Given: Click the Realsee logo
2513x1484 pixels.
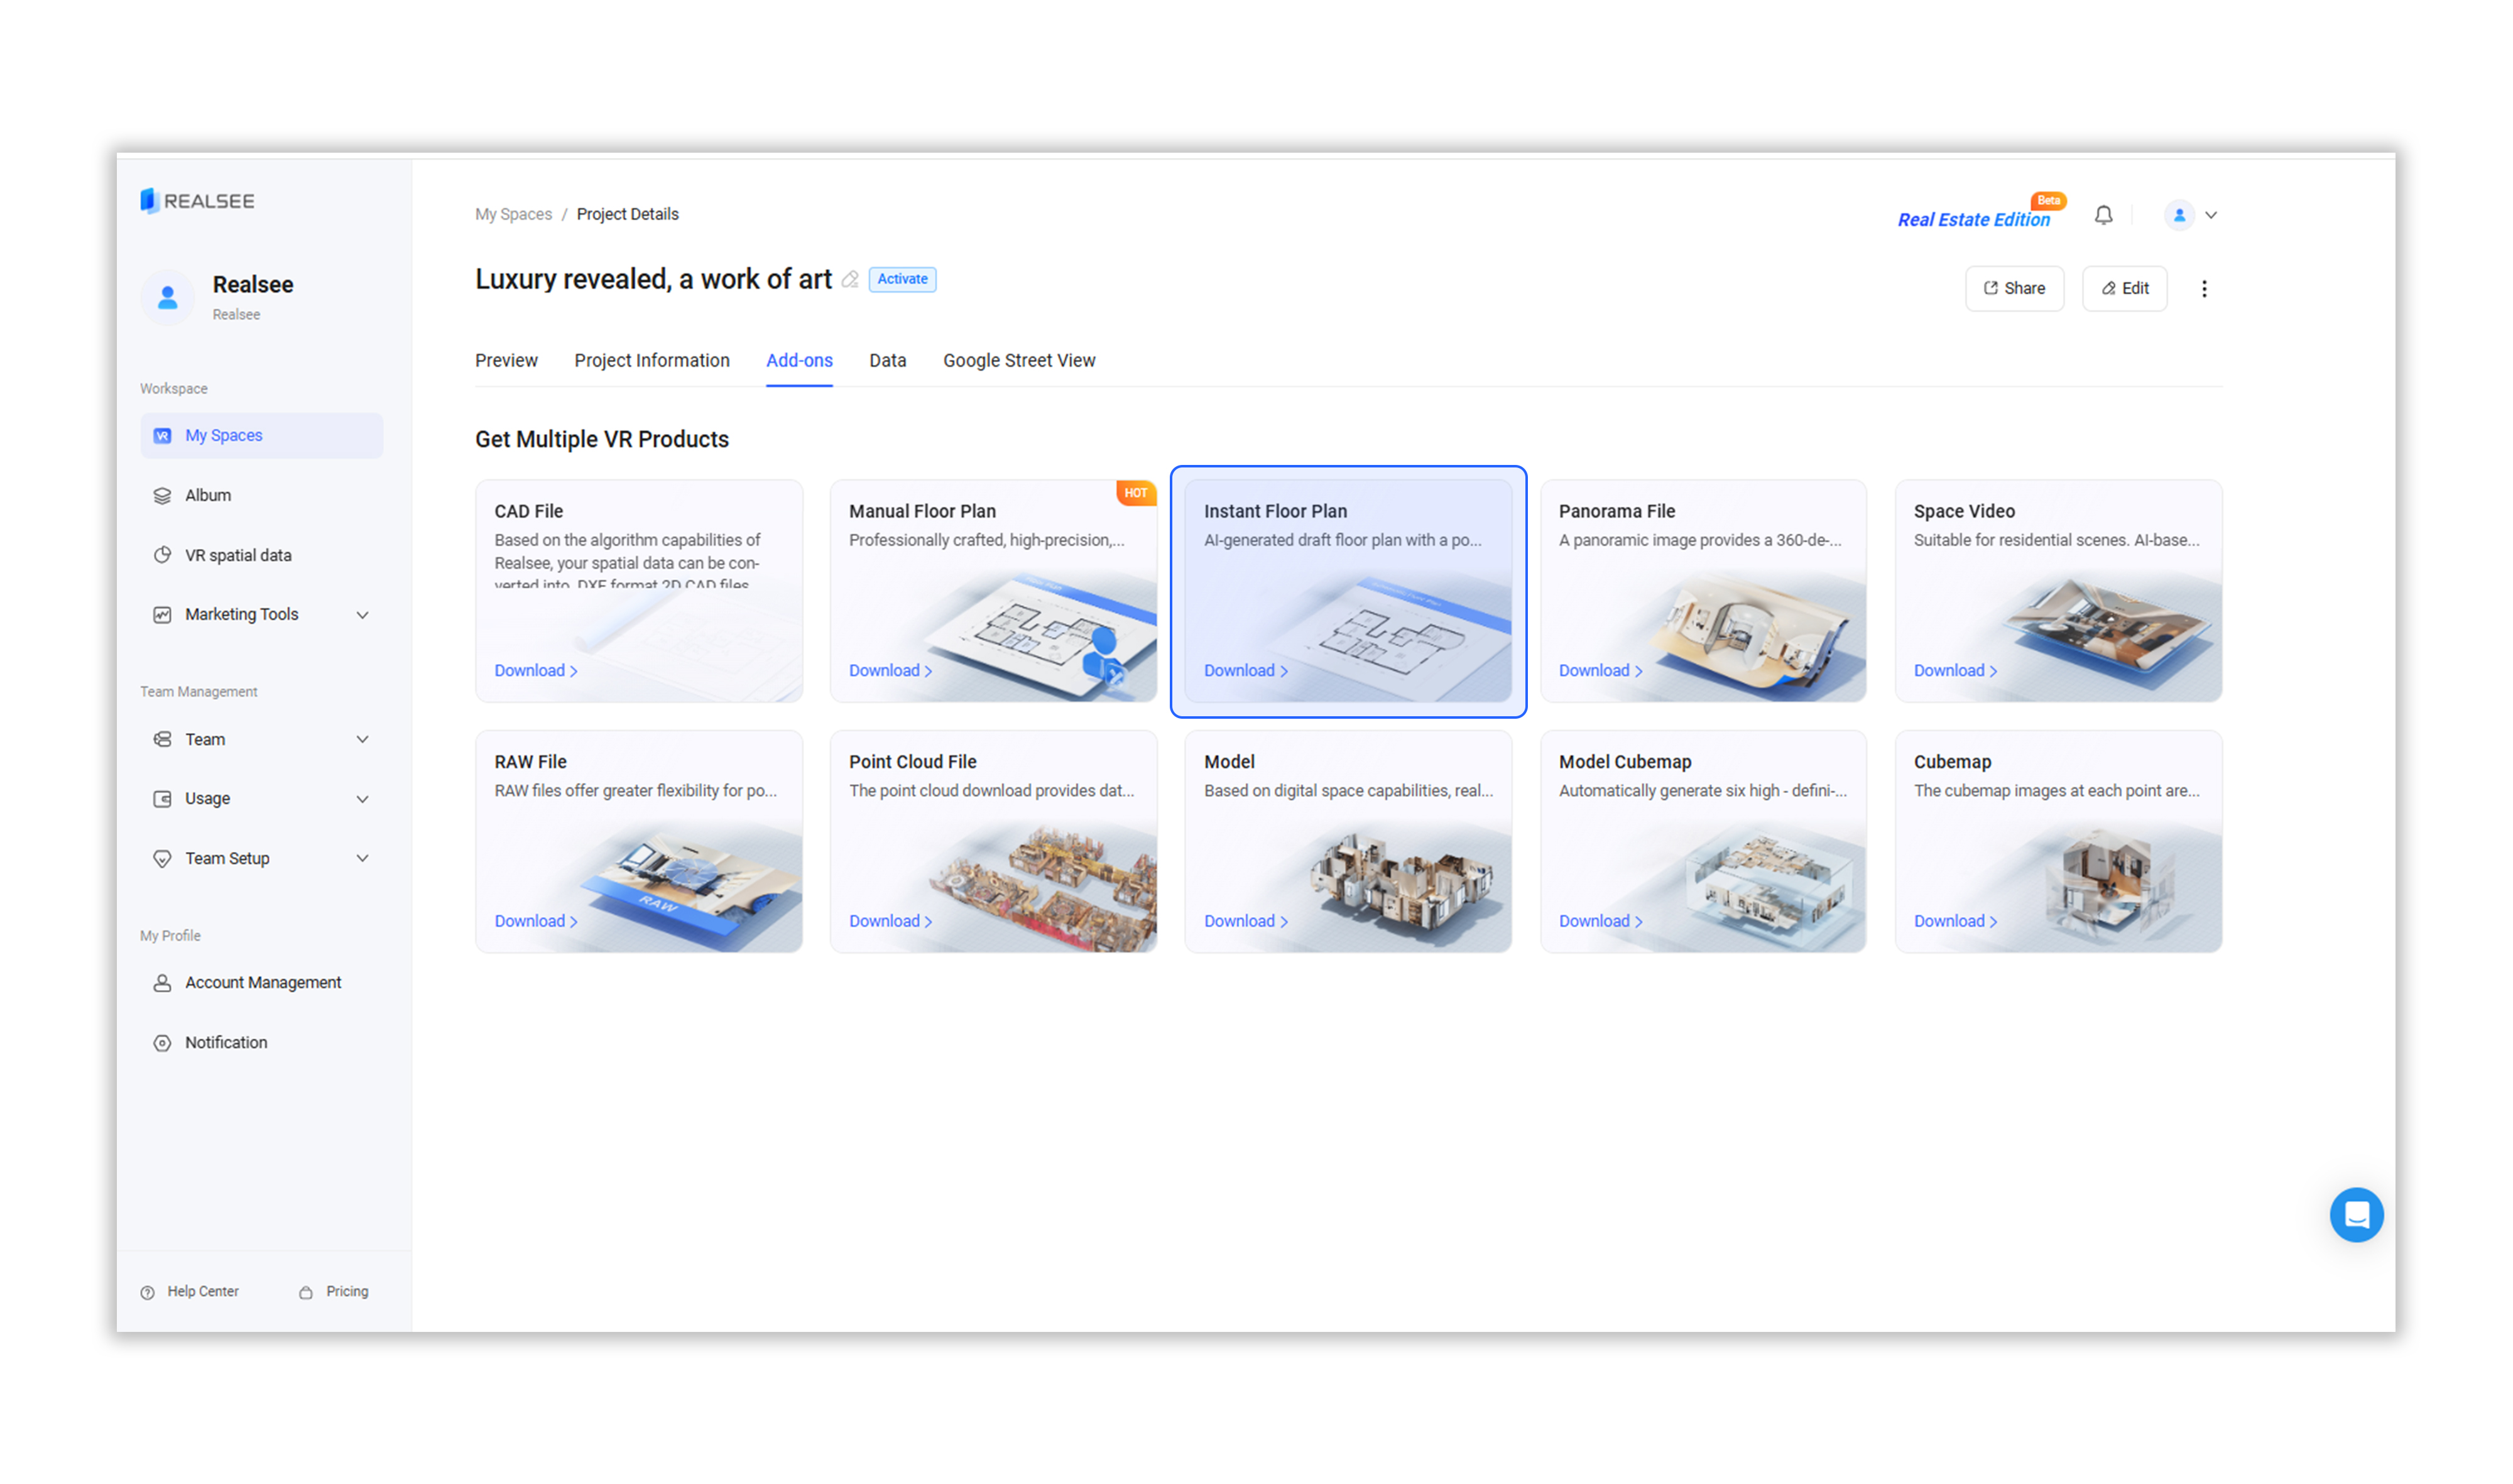Looking at the screenshot, I should (198, 201).
